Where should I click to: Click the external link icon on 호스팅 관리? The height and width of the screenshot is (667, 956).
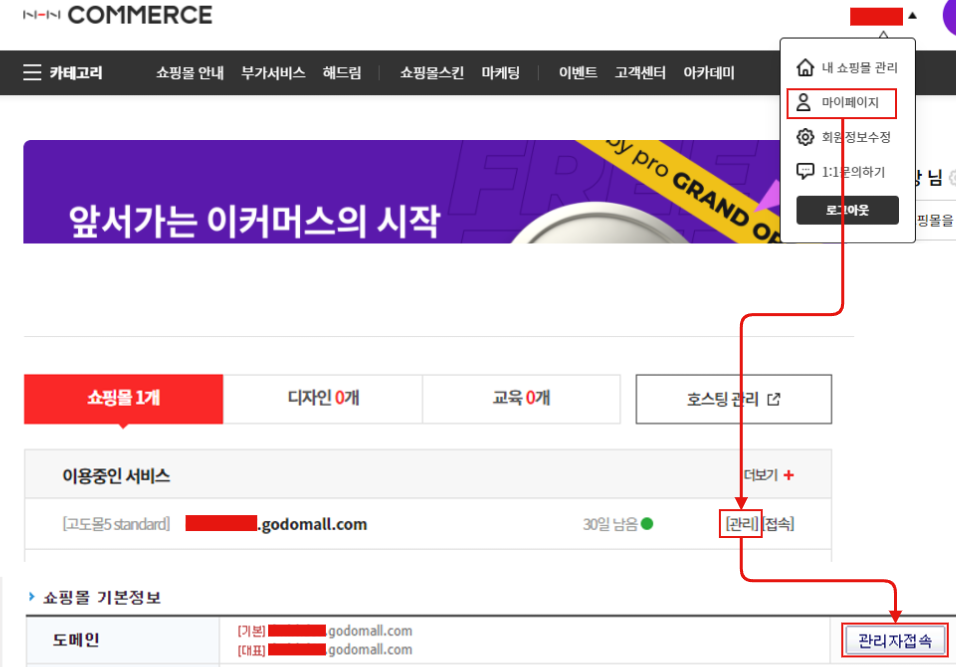pos(774,399)
